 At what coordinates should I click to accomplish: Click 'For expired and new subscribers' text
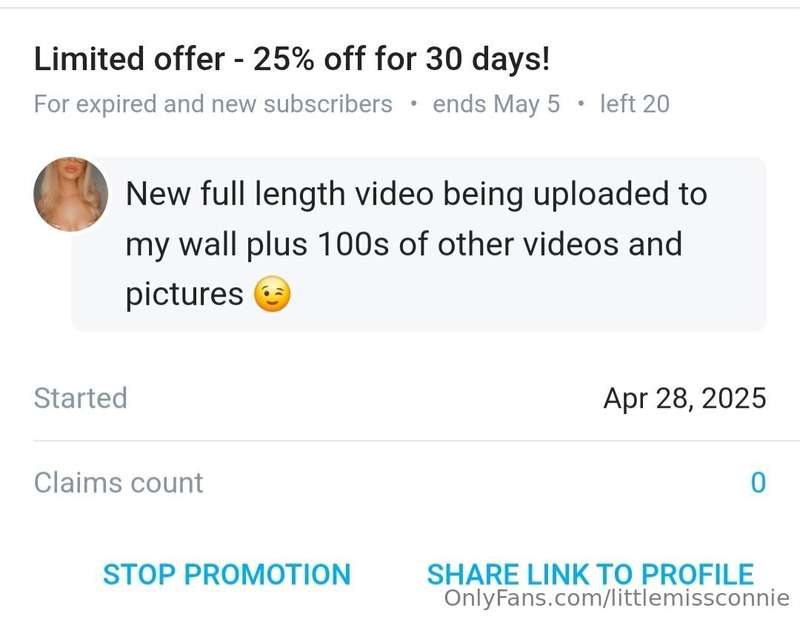(213, 104)
